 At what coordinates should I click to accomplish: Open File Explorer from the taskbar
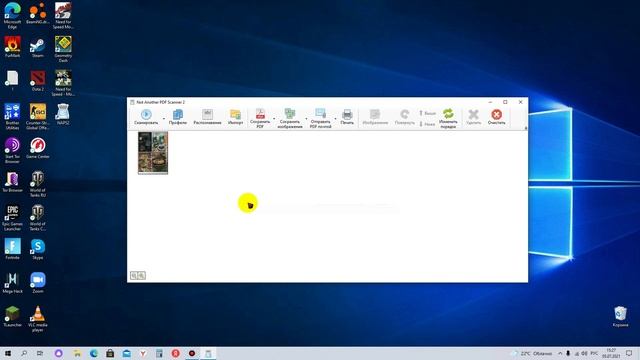[x=77, y=353]
